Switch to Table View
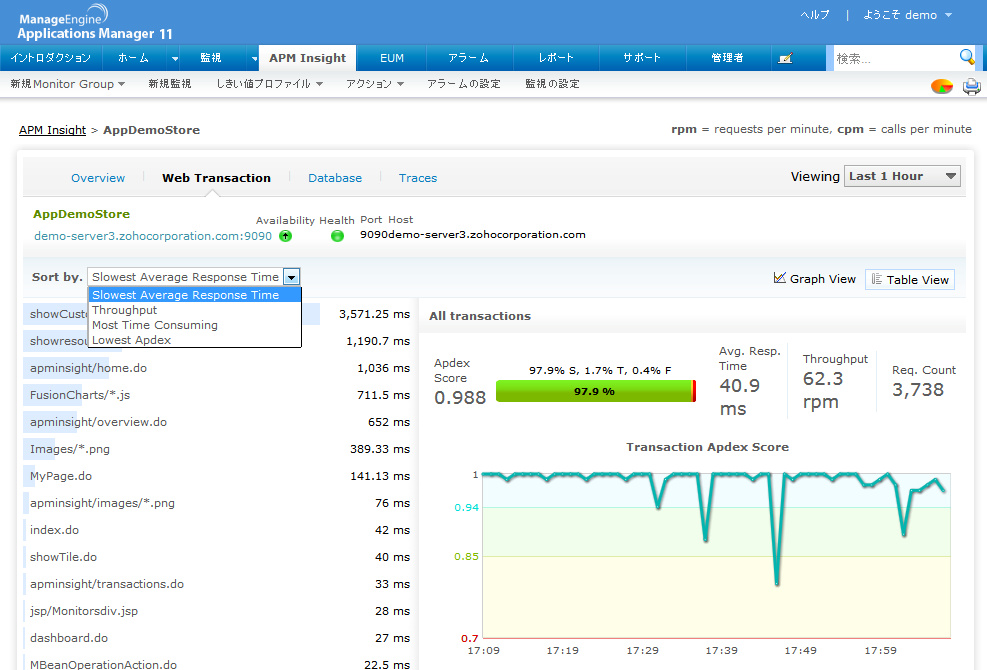Screen dimensions: 987x670 click(x=909, y=280)
